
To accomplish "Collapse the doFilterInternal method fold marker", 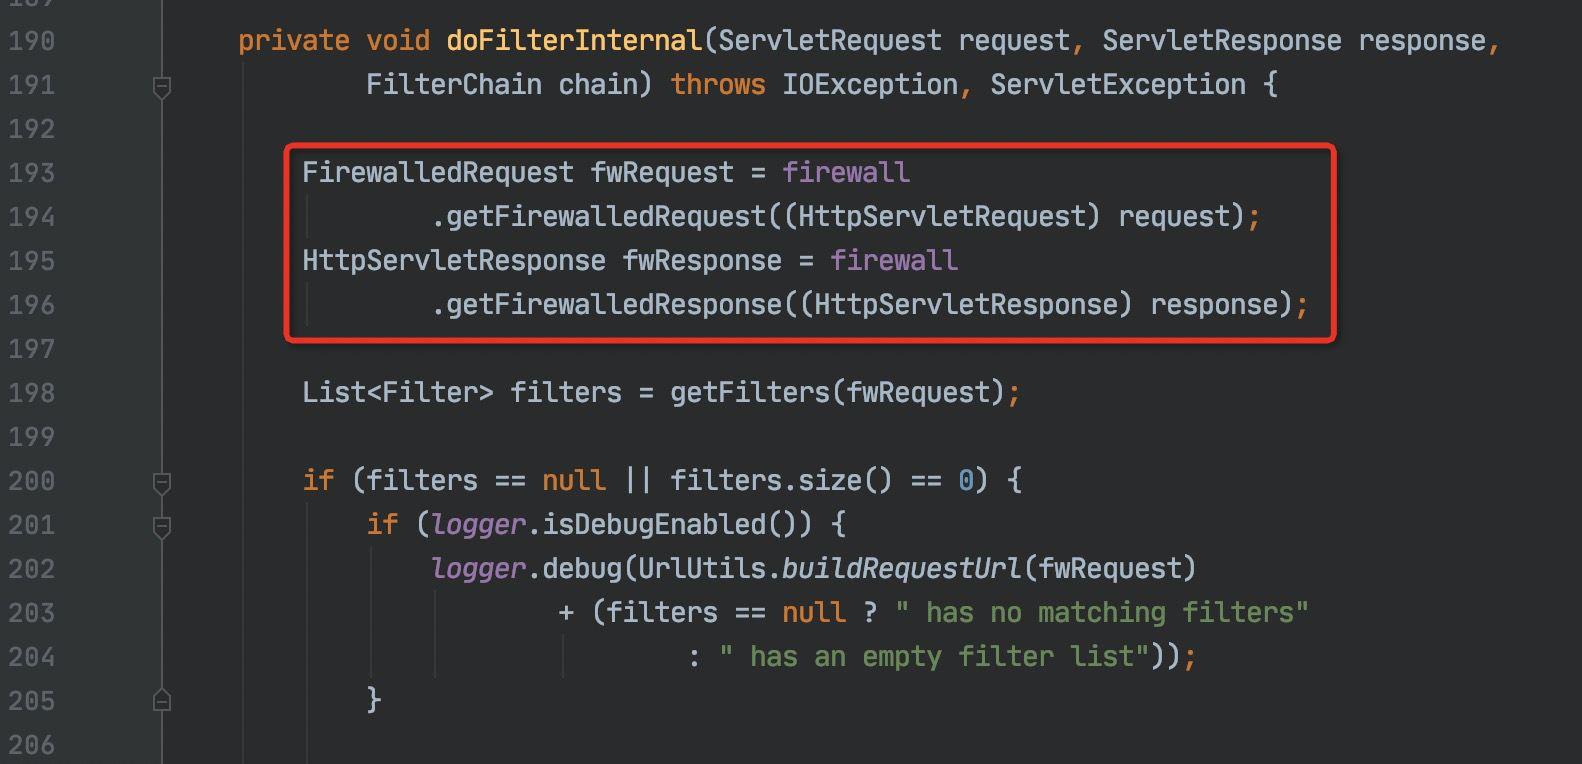I will click(161, 88).
